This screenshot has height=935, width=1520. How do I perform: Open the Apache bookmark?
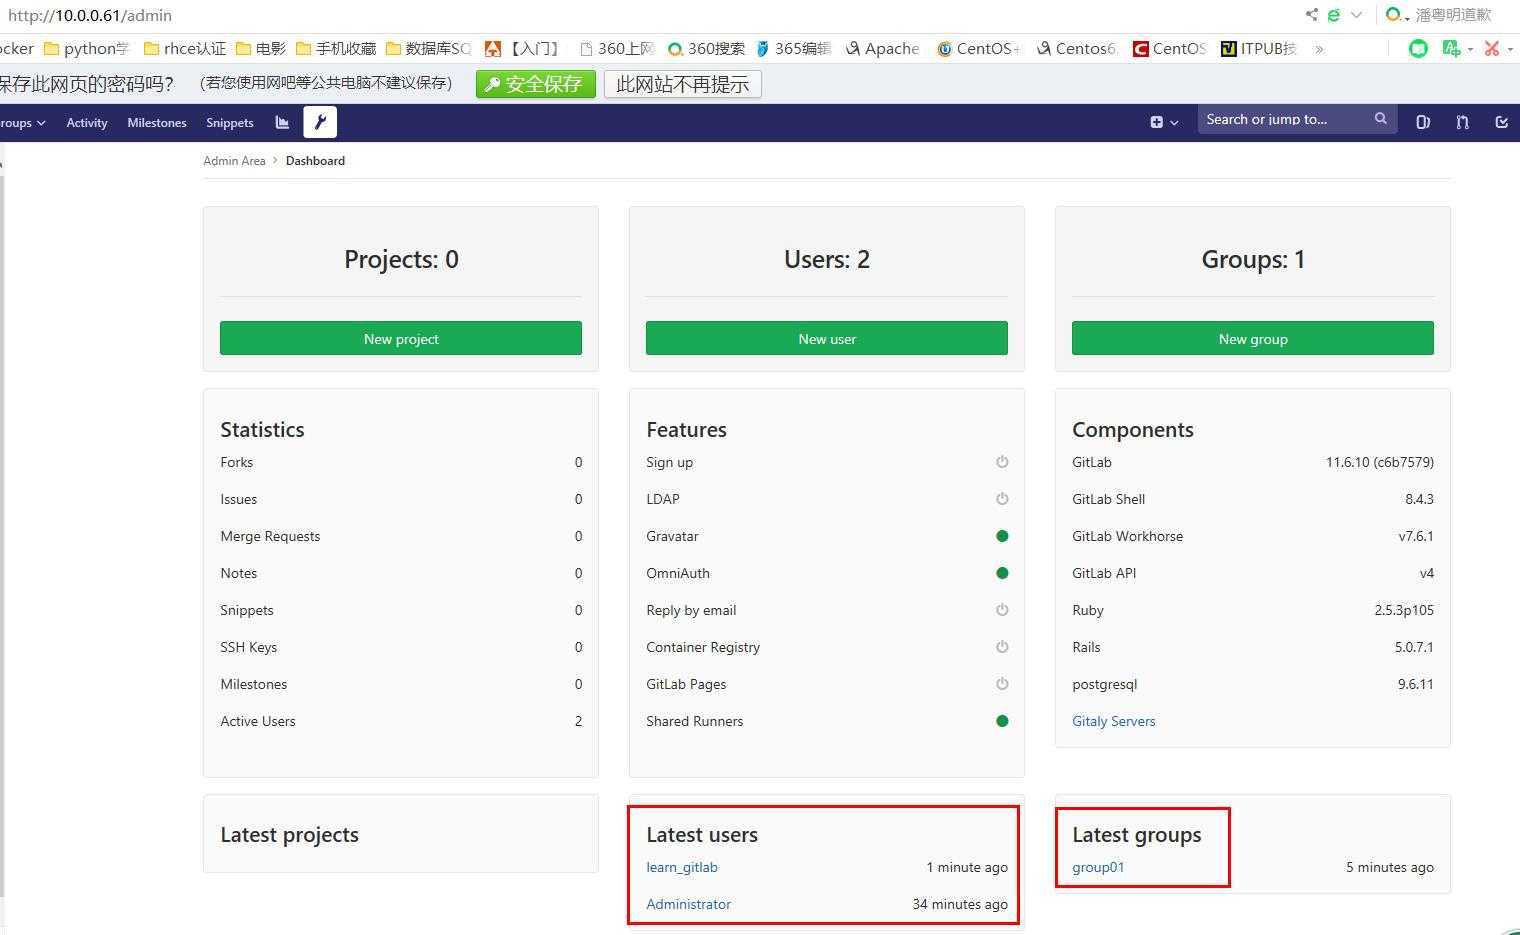coord(882,48)
